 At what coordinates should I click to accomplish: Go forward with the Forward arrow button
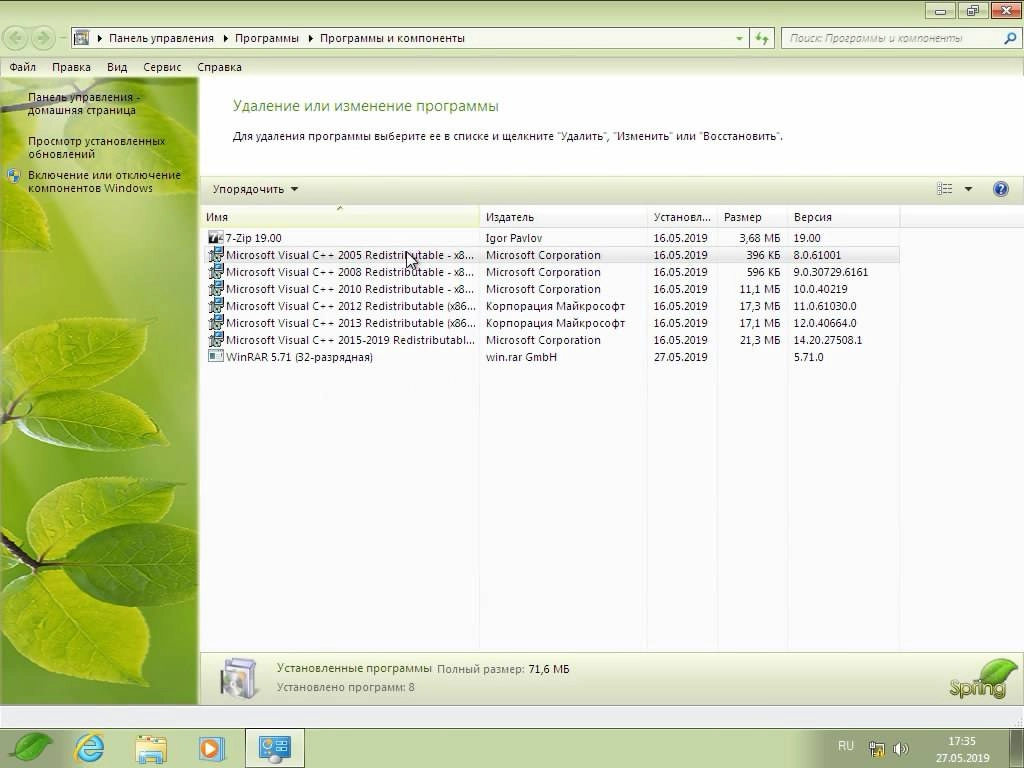click(42, 38)
